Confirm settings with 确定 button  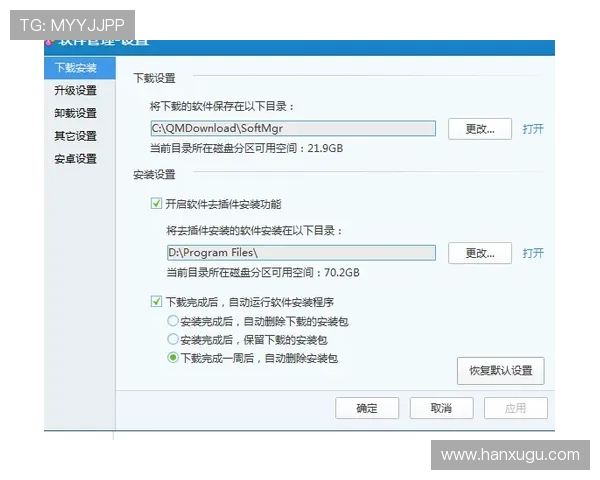367,408
